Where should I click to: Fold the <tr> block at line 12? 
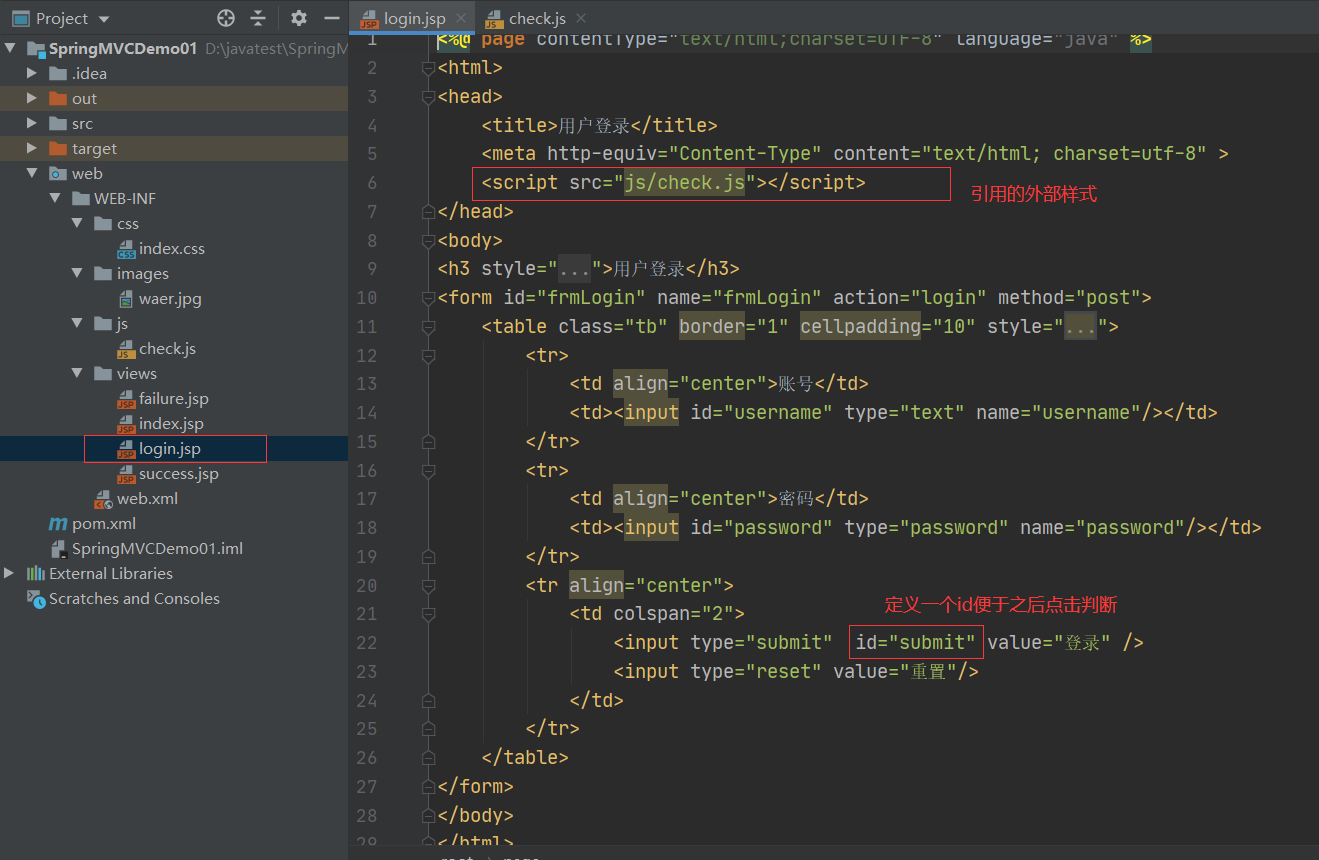coord(429,356)
